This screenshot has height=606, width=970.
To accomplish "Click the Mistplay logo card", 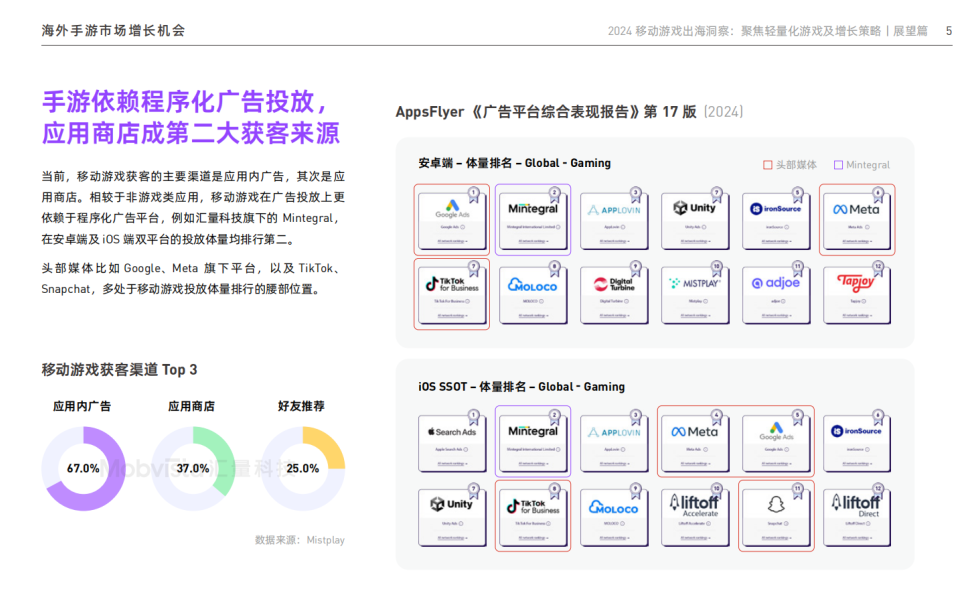I will pyautogui.click(x=695, y=294).
